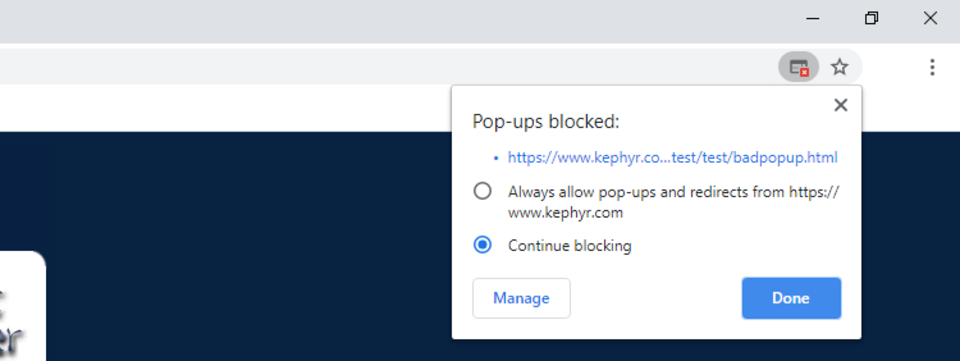
Task: Select the Continue blocking radio button
Action: [x=482, y=245]
